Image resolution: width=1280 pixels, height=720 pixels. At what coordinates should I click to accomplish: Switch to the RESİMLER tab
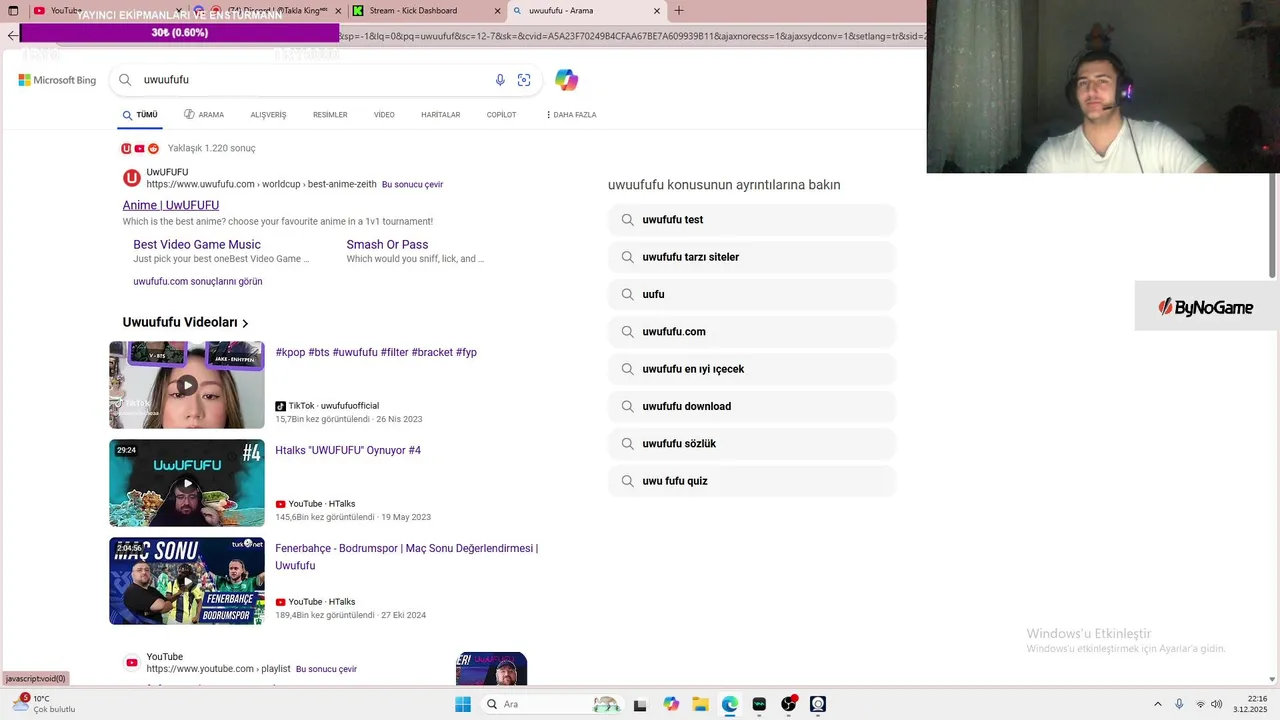point(330,115)
